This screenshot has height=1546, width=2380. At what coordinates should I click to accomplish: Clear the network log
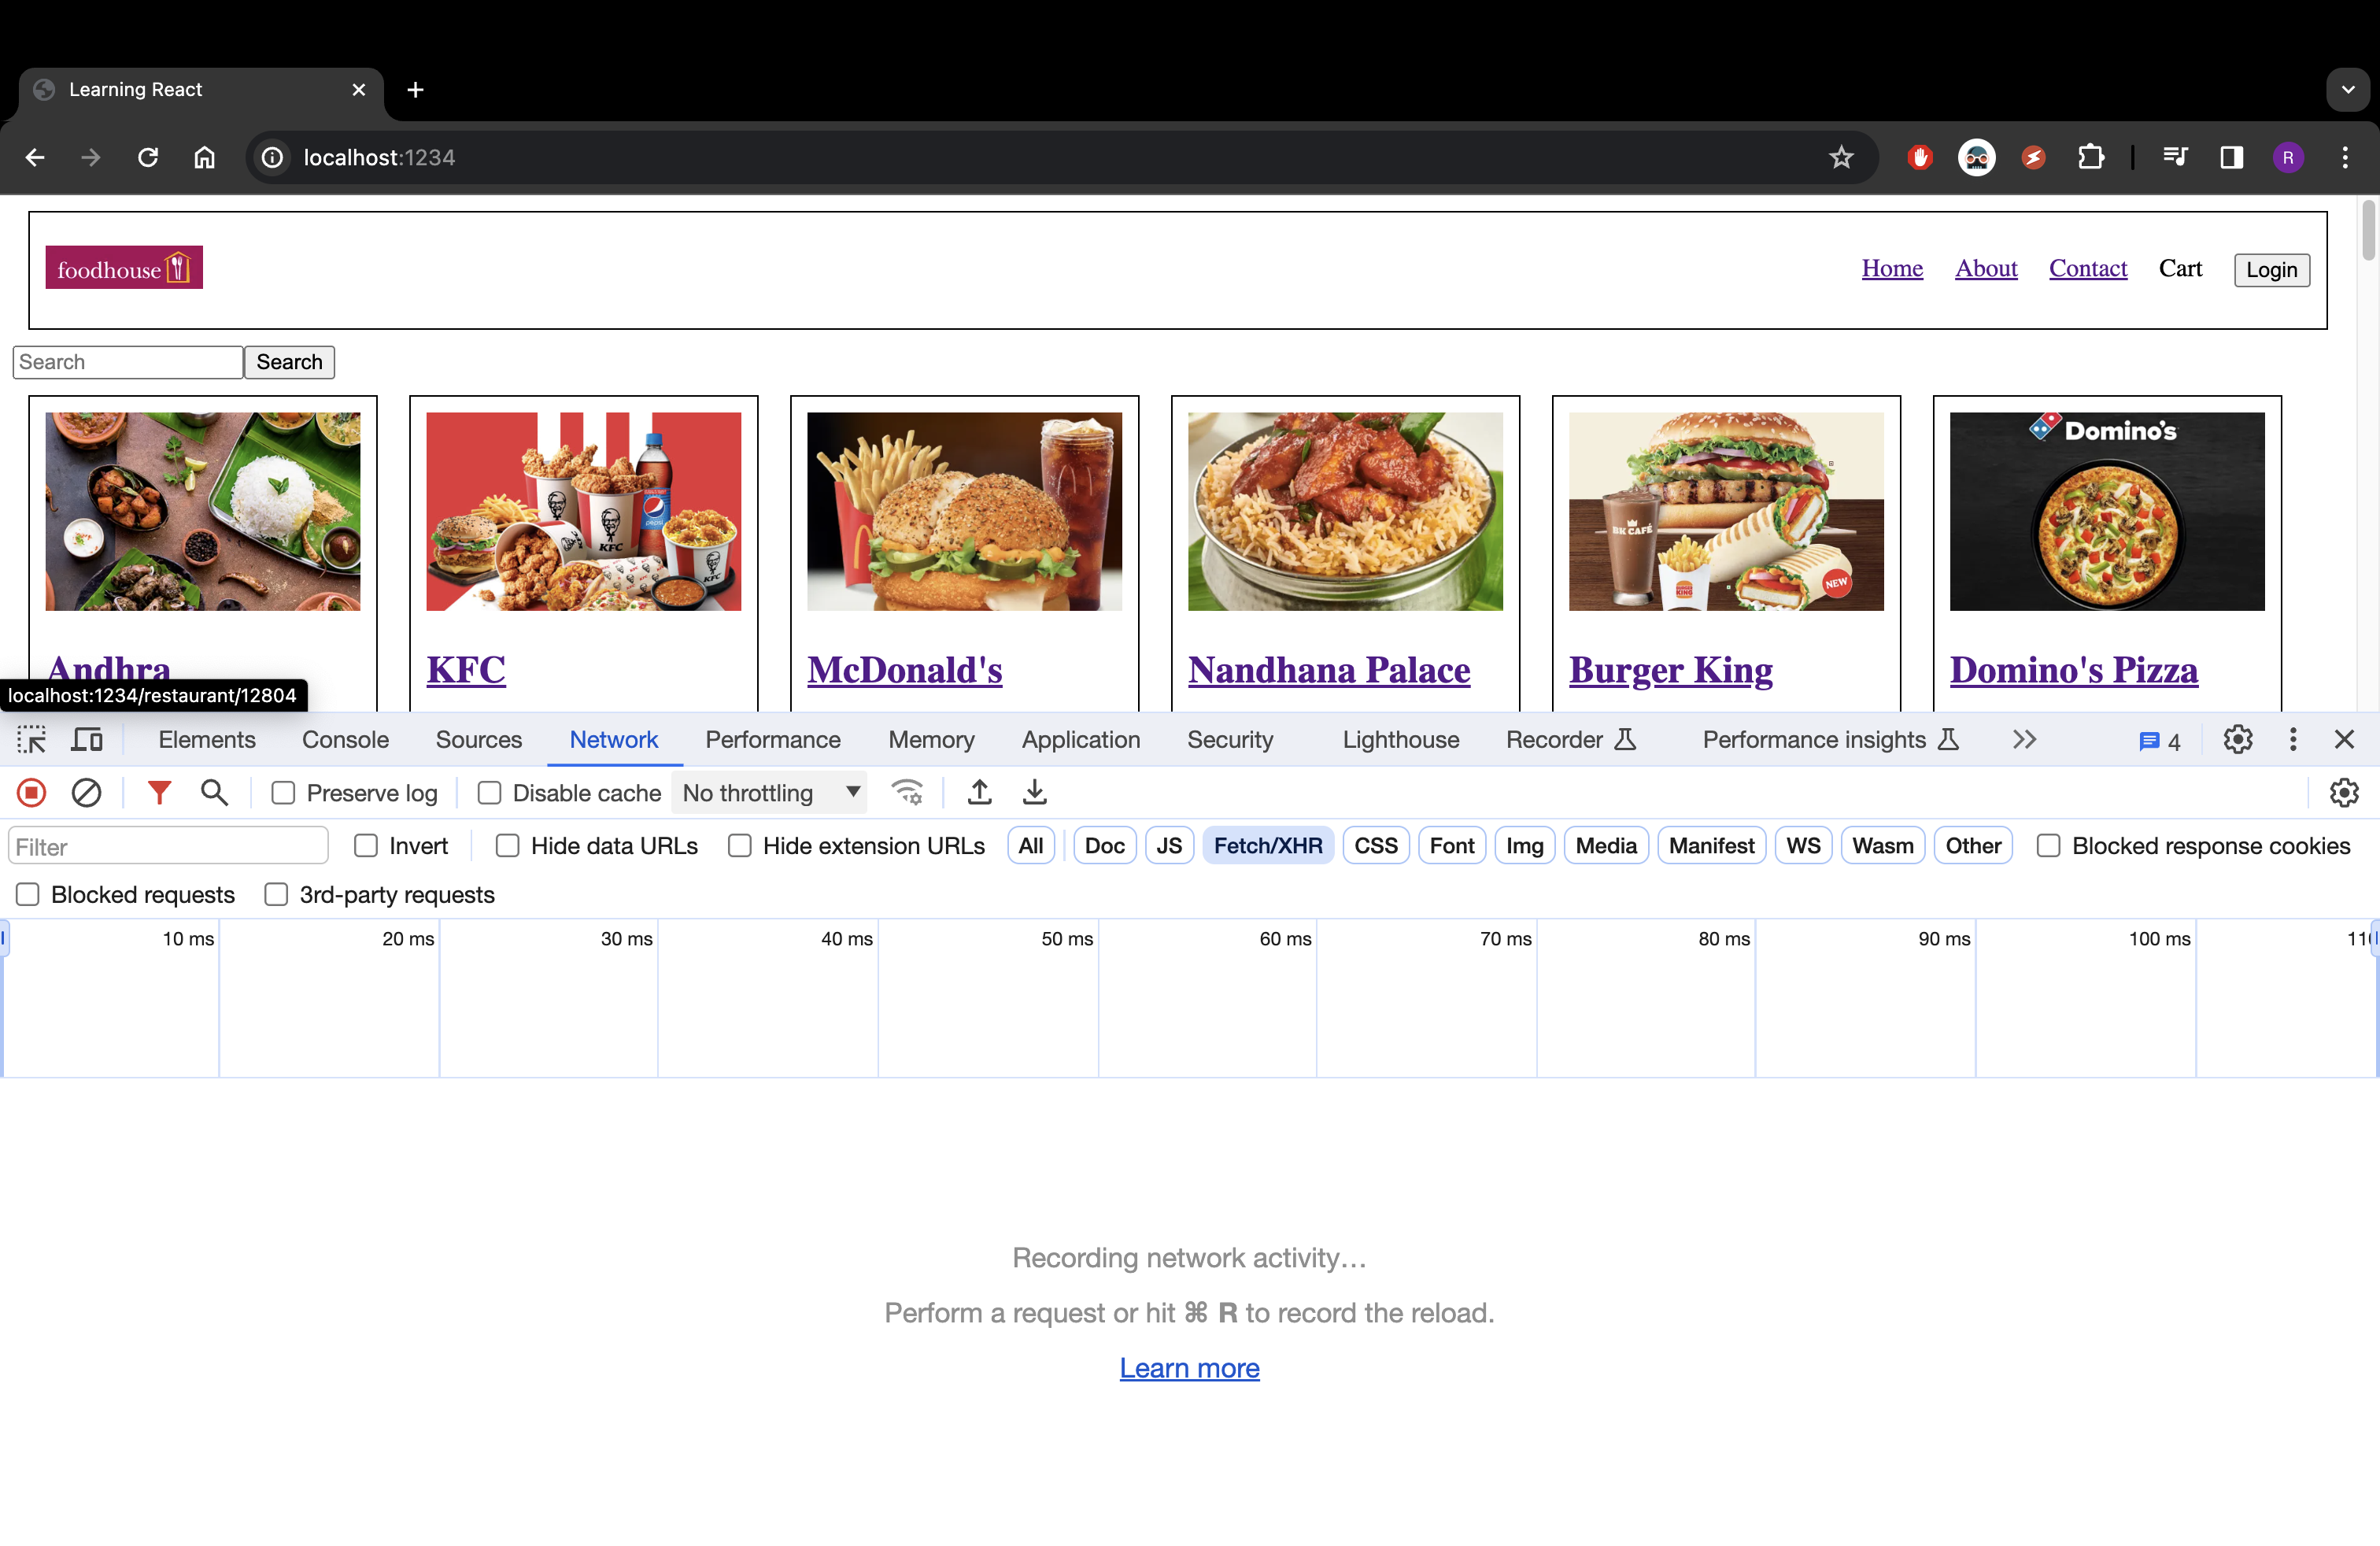coord(87,793)
